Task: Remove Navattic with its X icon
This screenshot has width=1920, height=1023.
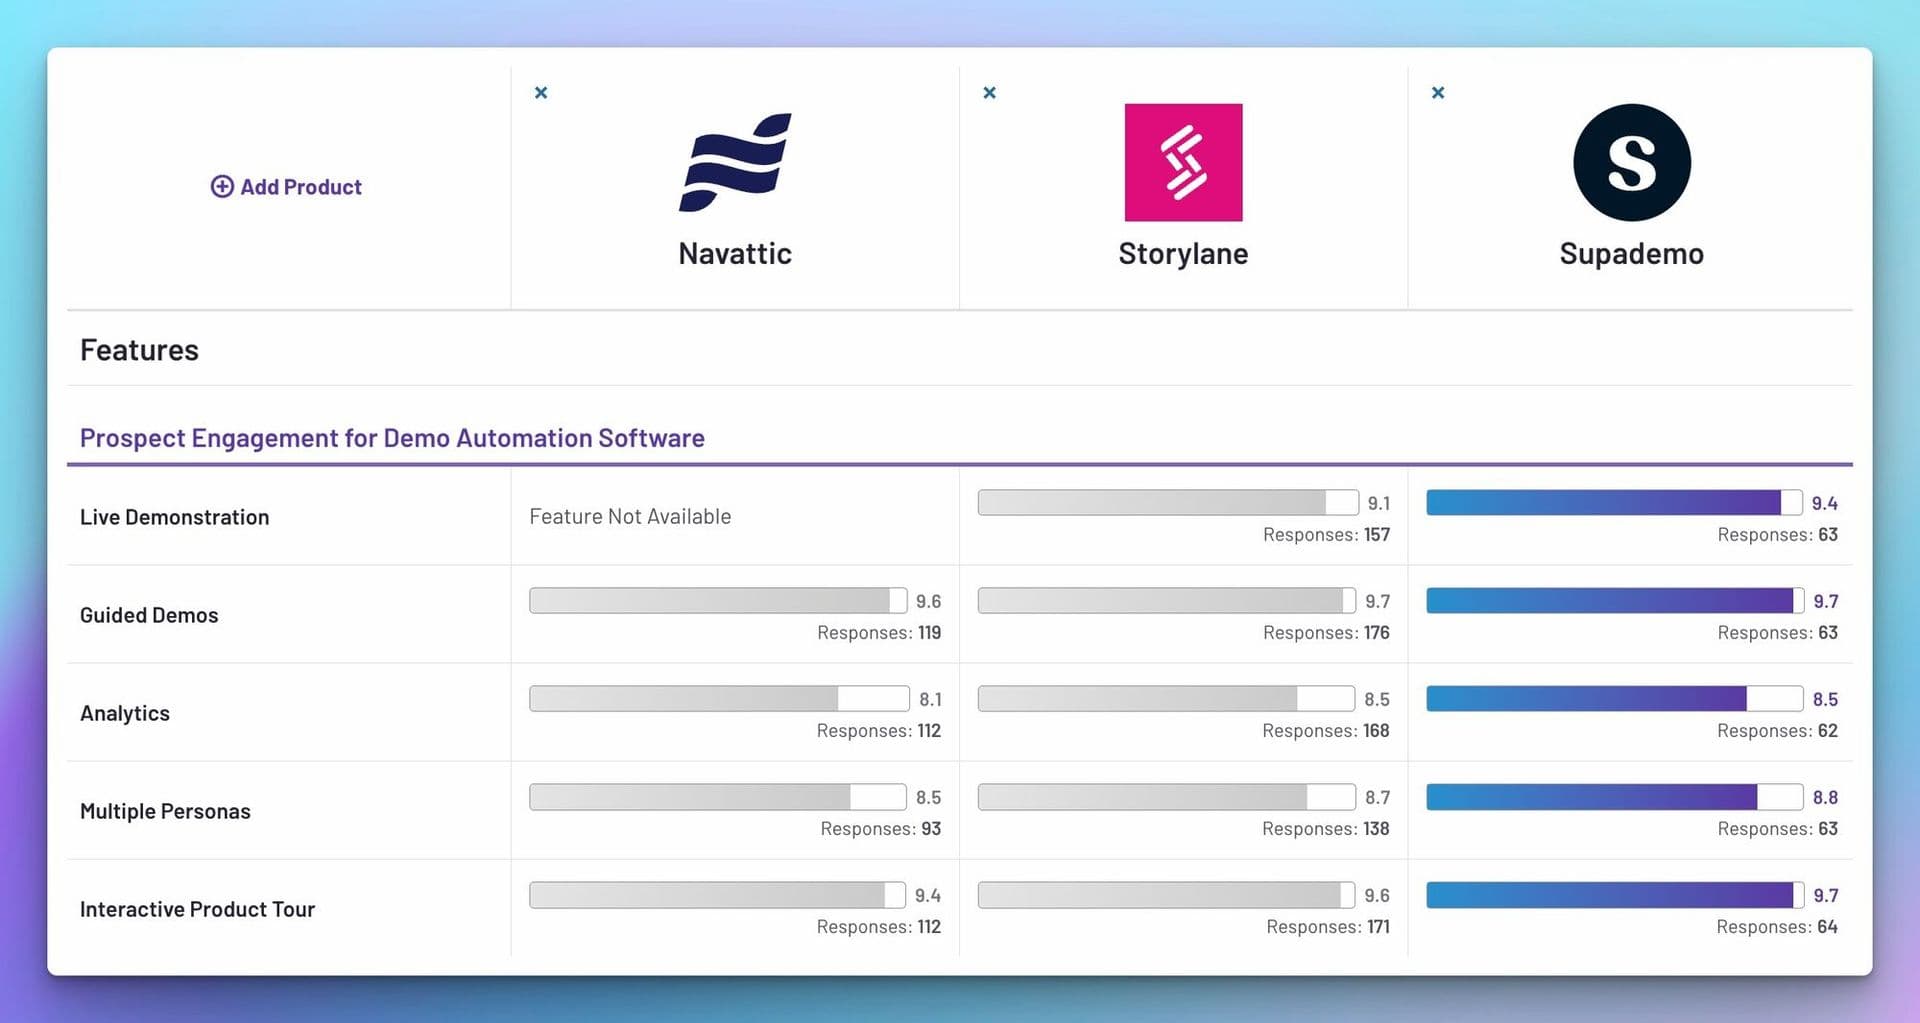Action: pyautogui.click(x=541, y=93)
